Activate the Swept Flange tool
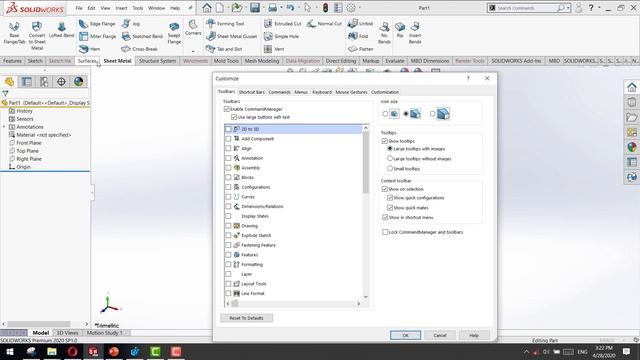The height and width of the screenshot is (360, 640). pyautogui.click(x=174, y=33)
